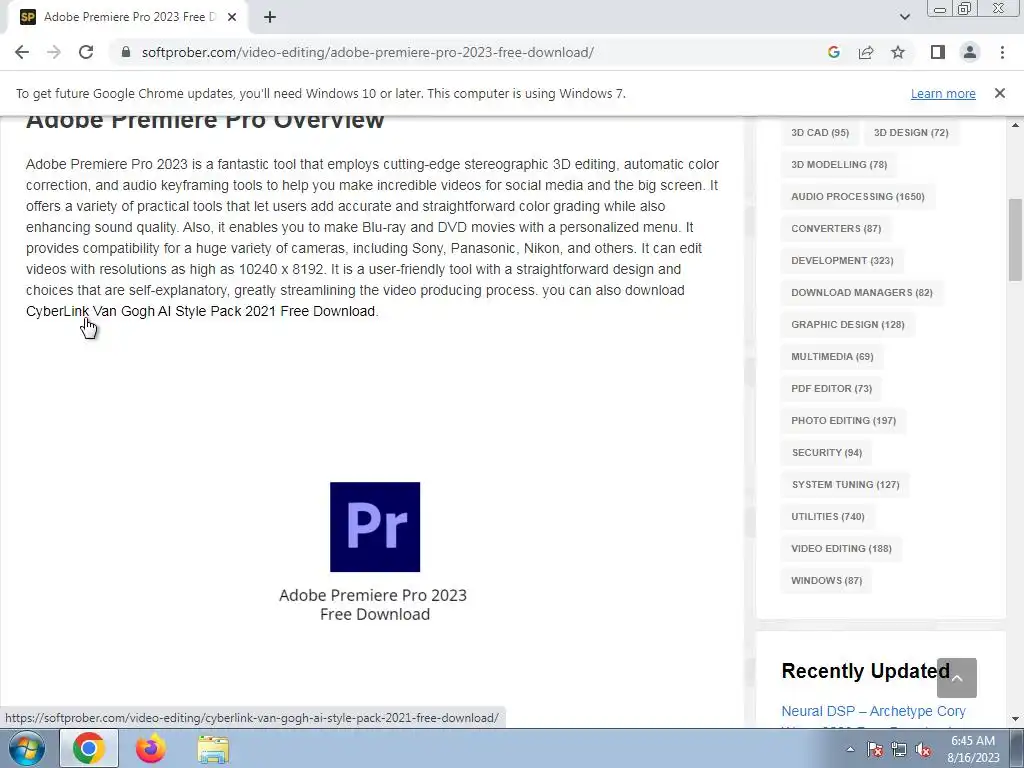1024x768 pixels.
Task: Select the Adobe Premiere Pro 2023 tab
Action: coord(129,17)
